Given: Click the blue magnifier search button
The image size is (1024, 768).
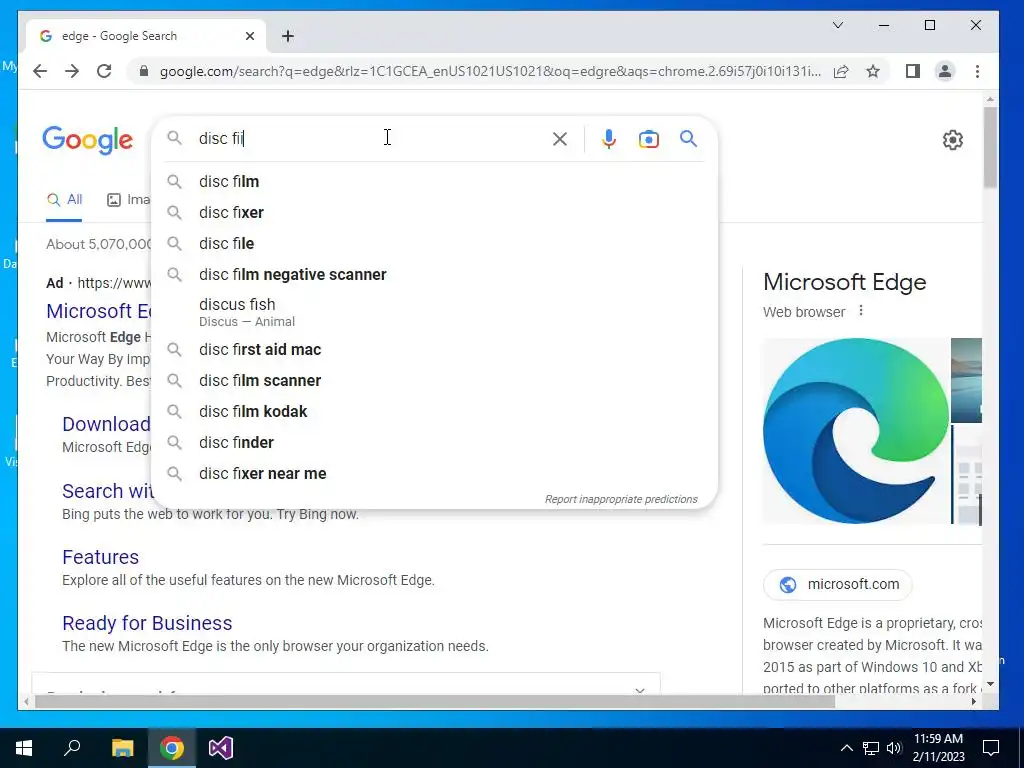Looking at the screenshot, I should [688, 138].
